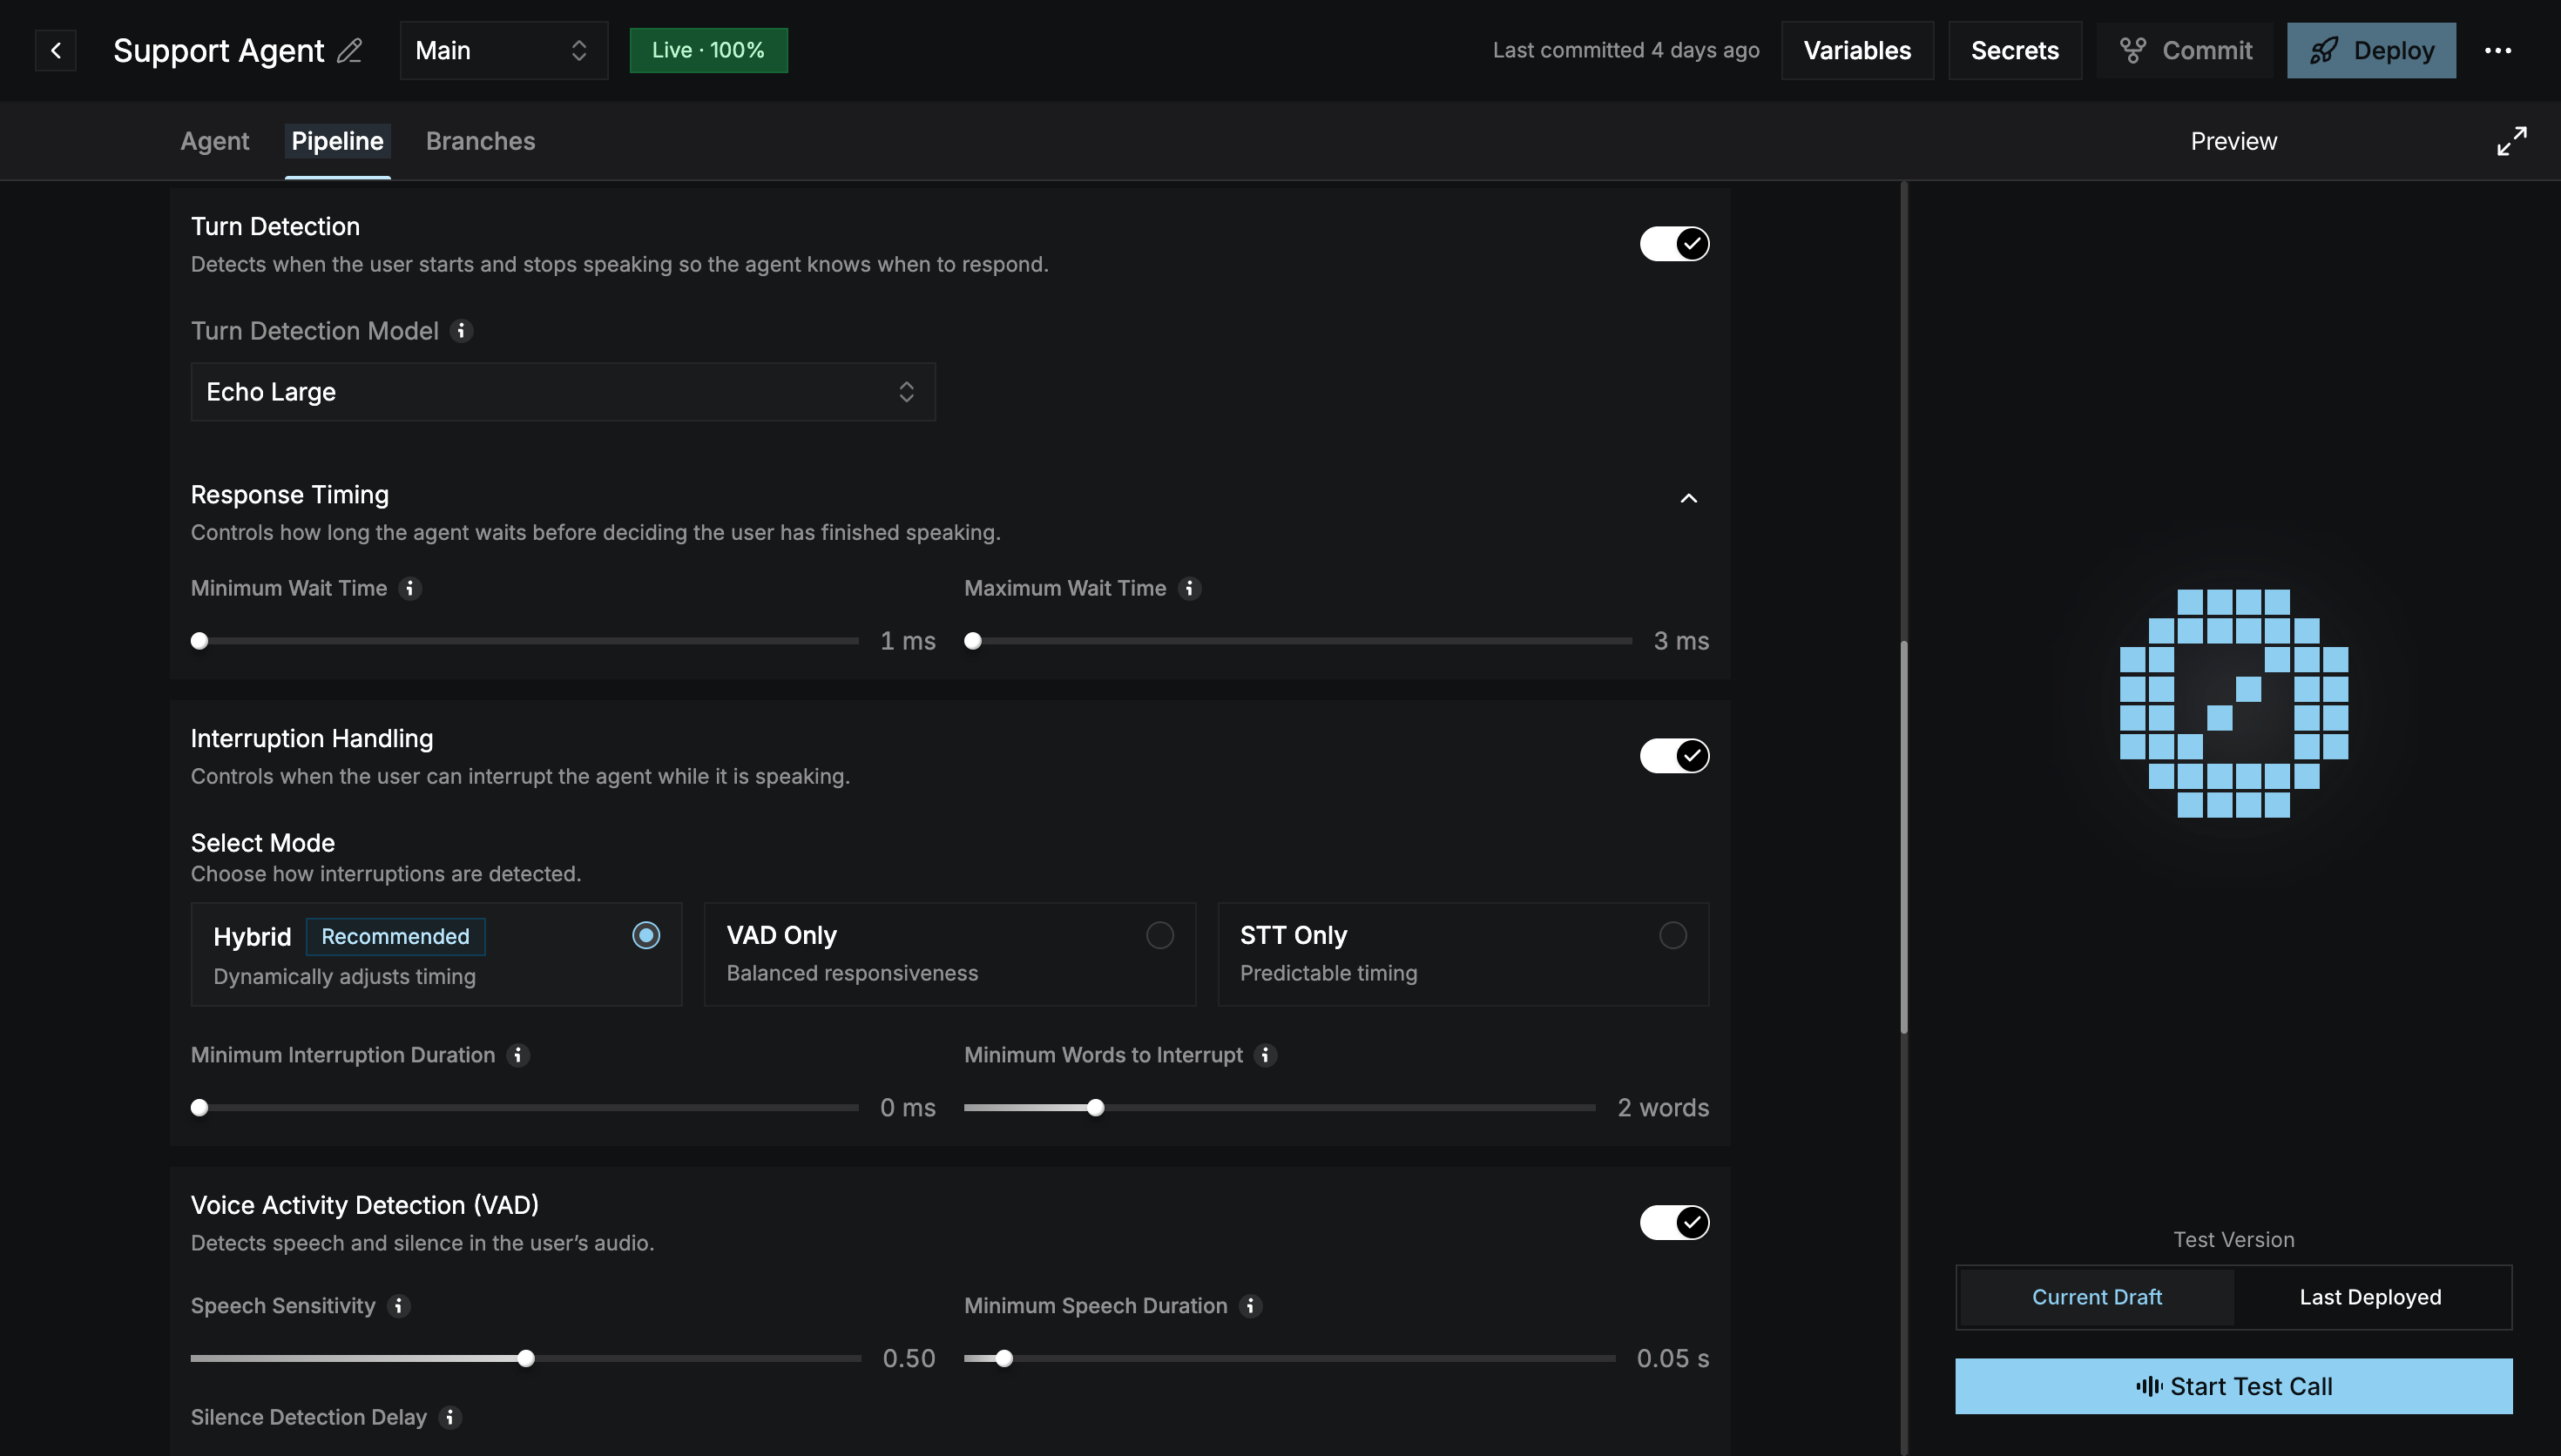Click the pipeline panel vertical scrollbar
Viewport: 2561px width, 1456px height.
(1904, 835)
